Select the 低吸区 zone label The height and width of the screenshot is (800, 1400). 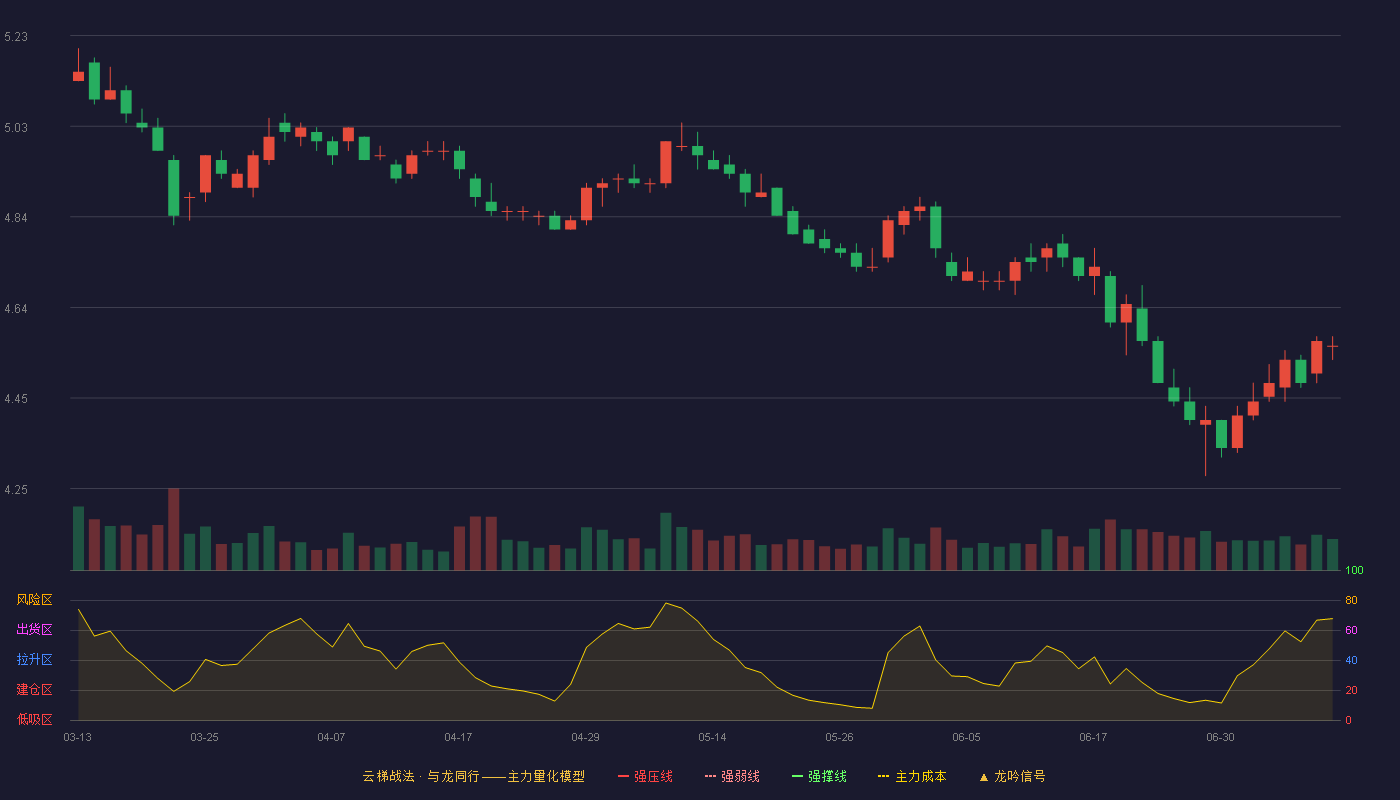point(34,719)
